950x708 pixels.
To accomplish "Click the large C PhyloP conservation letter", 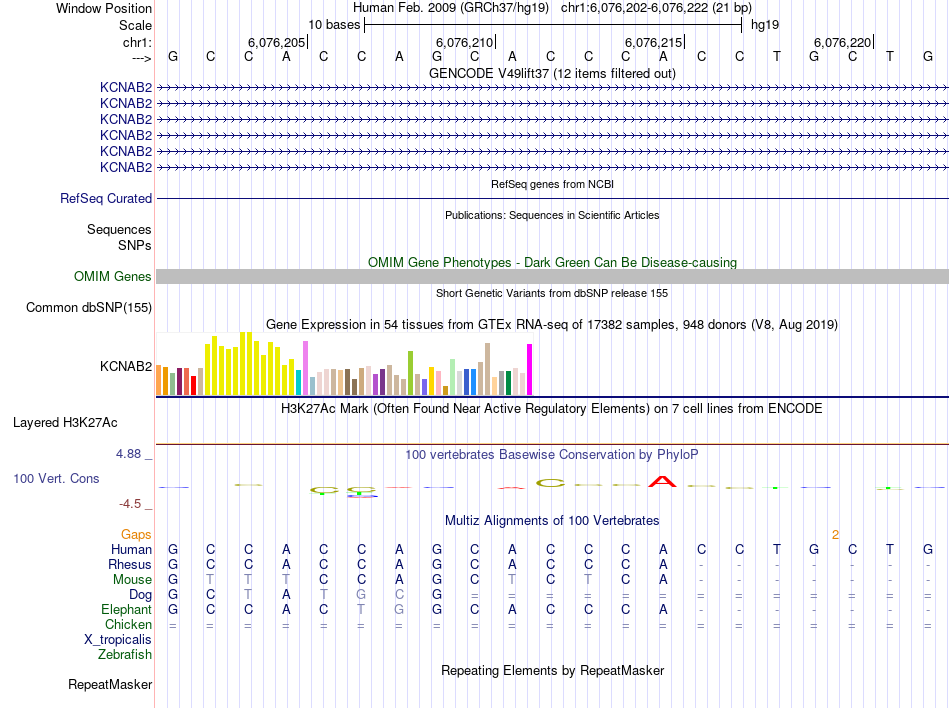I will (x=551, y=483).
